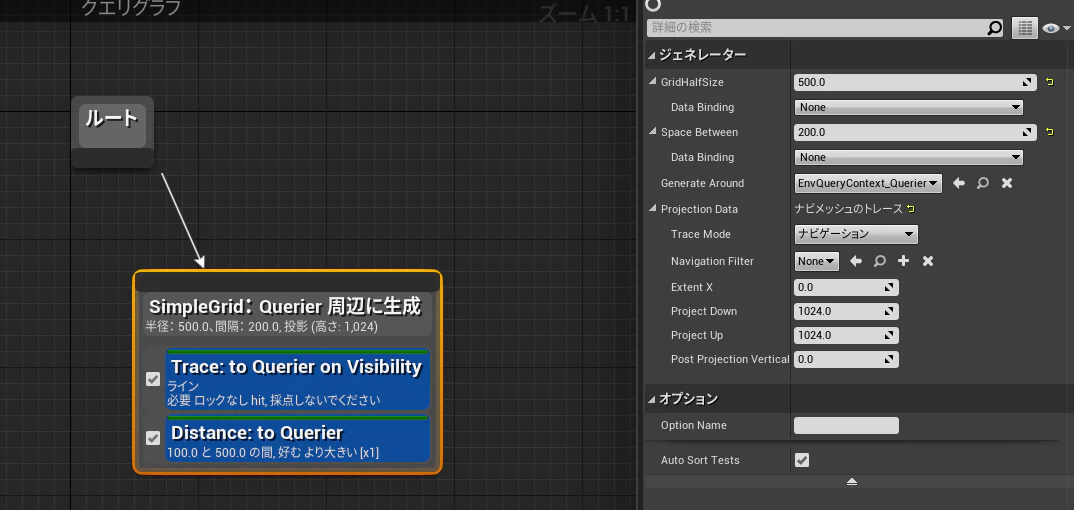Open Generate Around EnvQueryContext_Querier dropdown
This screenshot has height=510, width=1074.
coord(868,183)
